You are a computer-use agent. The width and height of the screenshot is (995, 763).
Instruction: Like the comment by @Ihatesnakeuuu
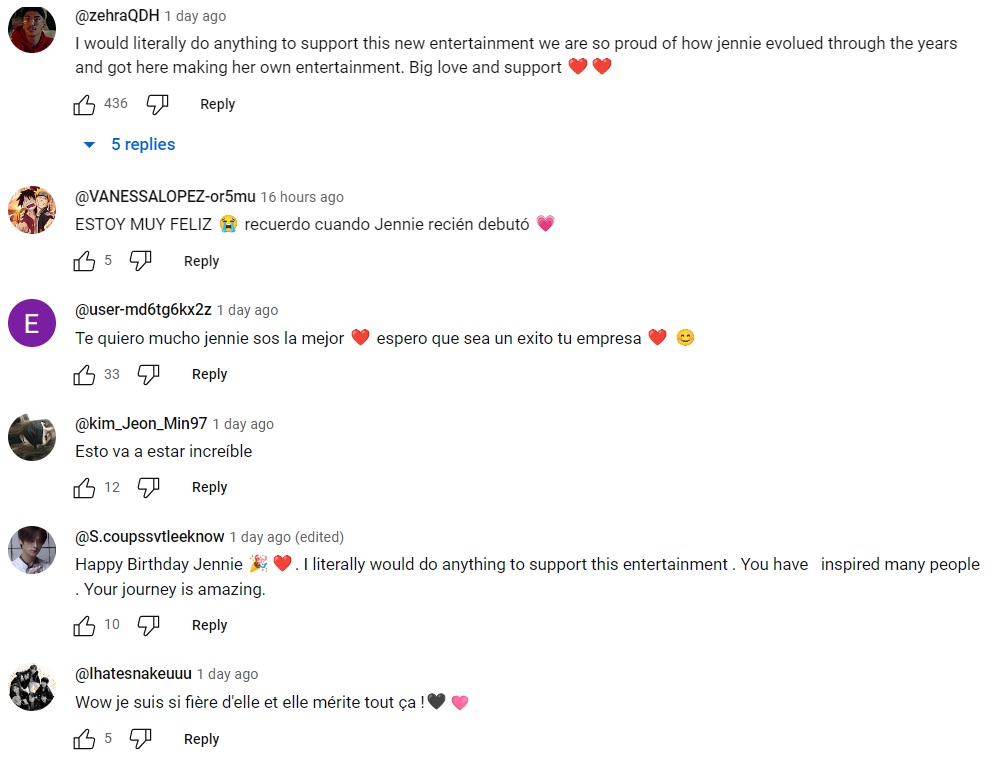click(85, 739)
